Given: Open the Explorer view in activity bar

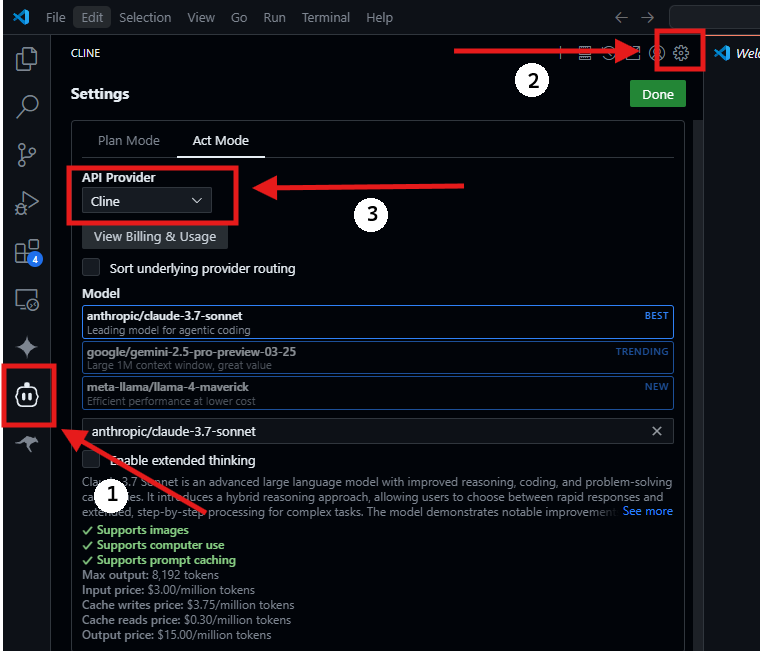Looking at the screenshot, I should (x=27, y=59).
